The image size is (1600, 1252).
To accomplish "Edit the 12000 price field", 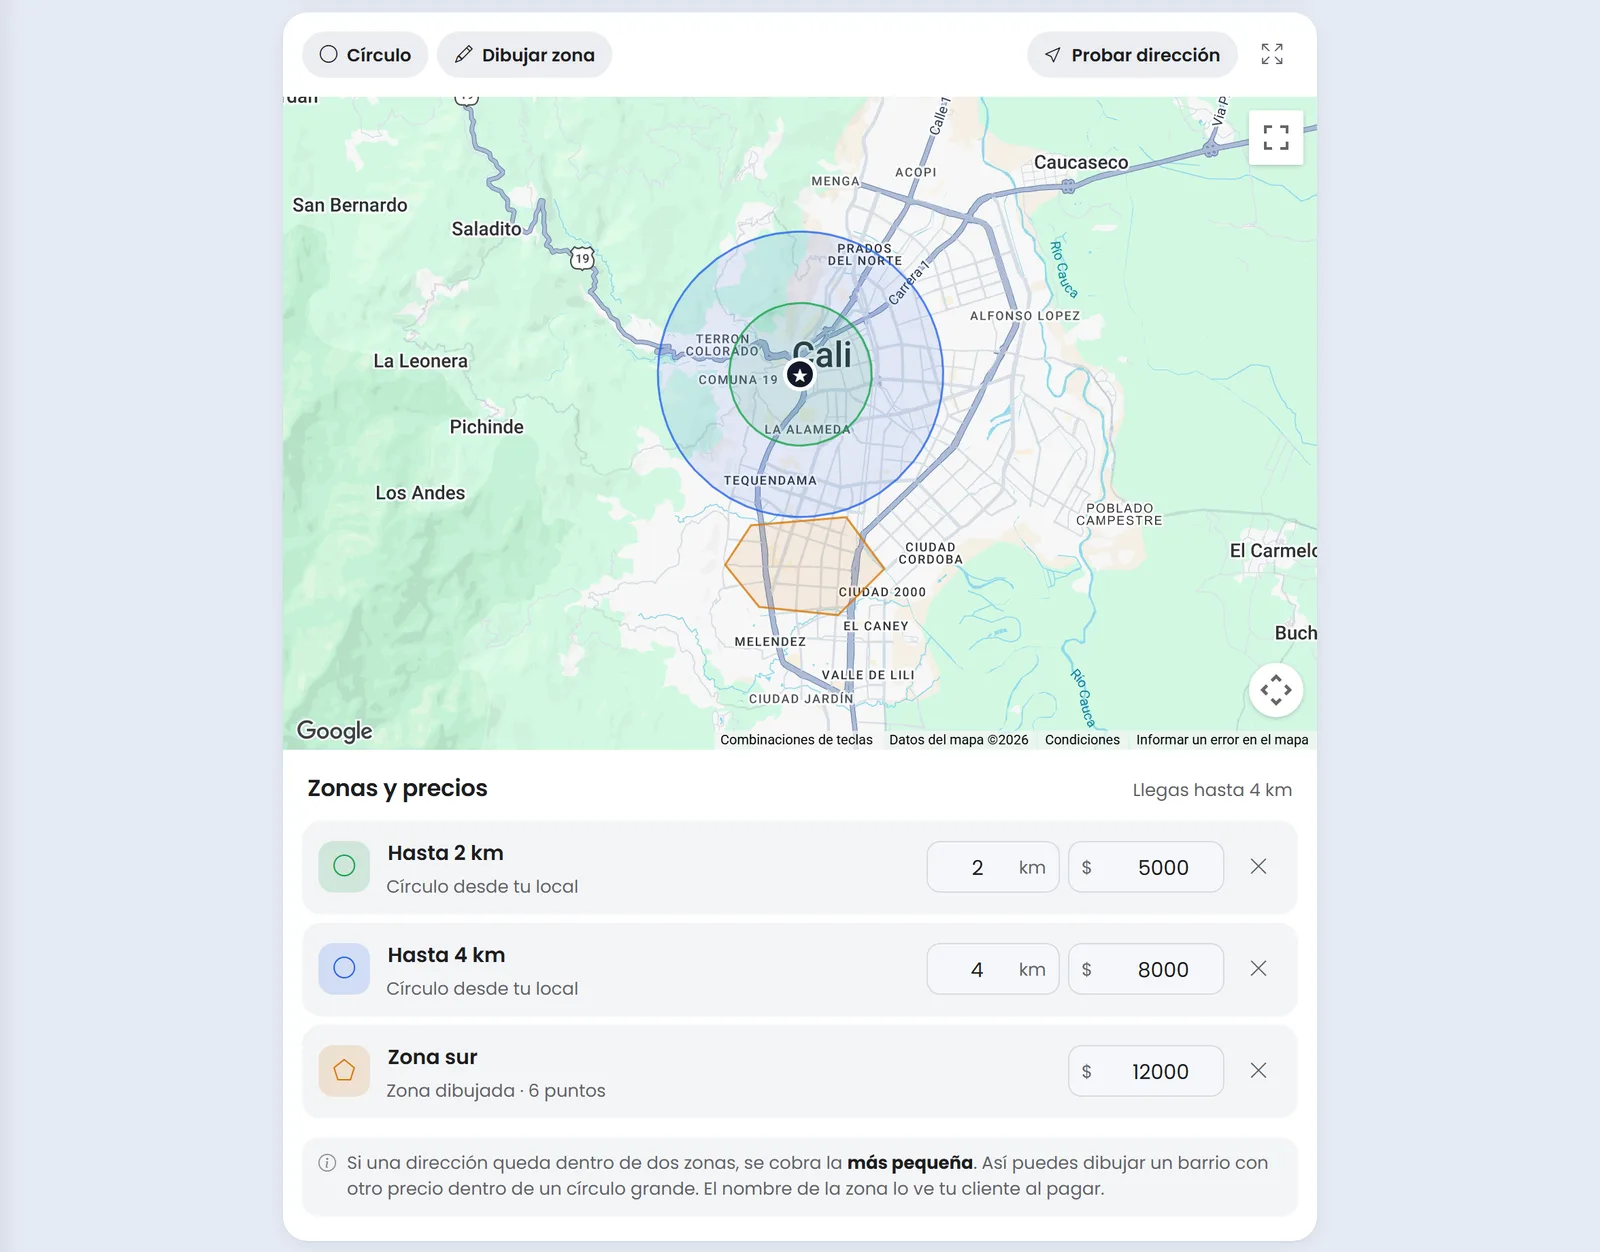I will [x=1146, y=1071].
